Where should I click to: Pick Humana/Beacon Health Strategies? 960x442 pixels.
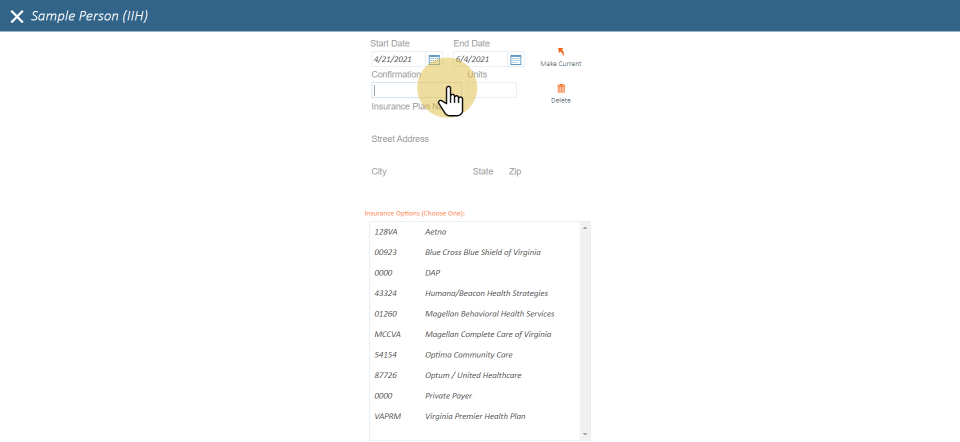point(486,293)
